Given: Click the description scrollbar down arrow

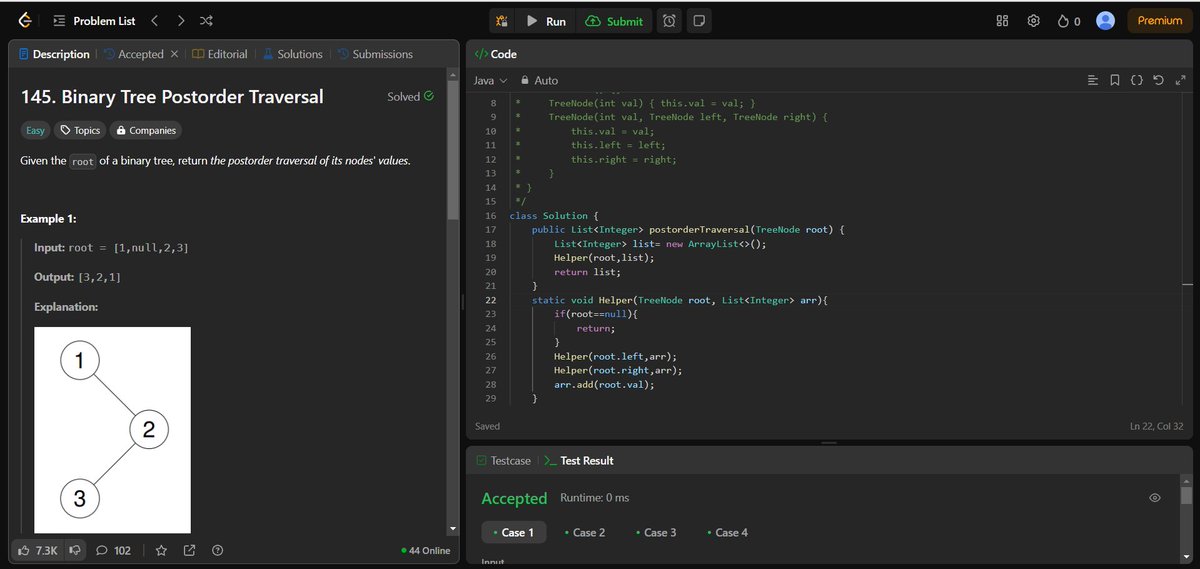Looking at the screenshot, I should pos(453,528).
